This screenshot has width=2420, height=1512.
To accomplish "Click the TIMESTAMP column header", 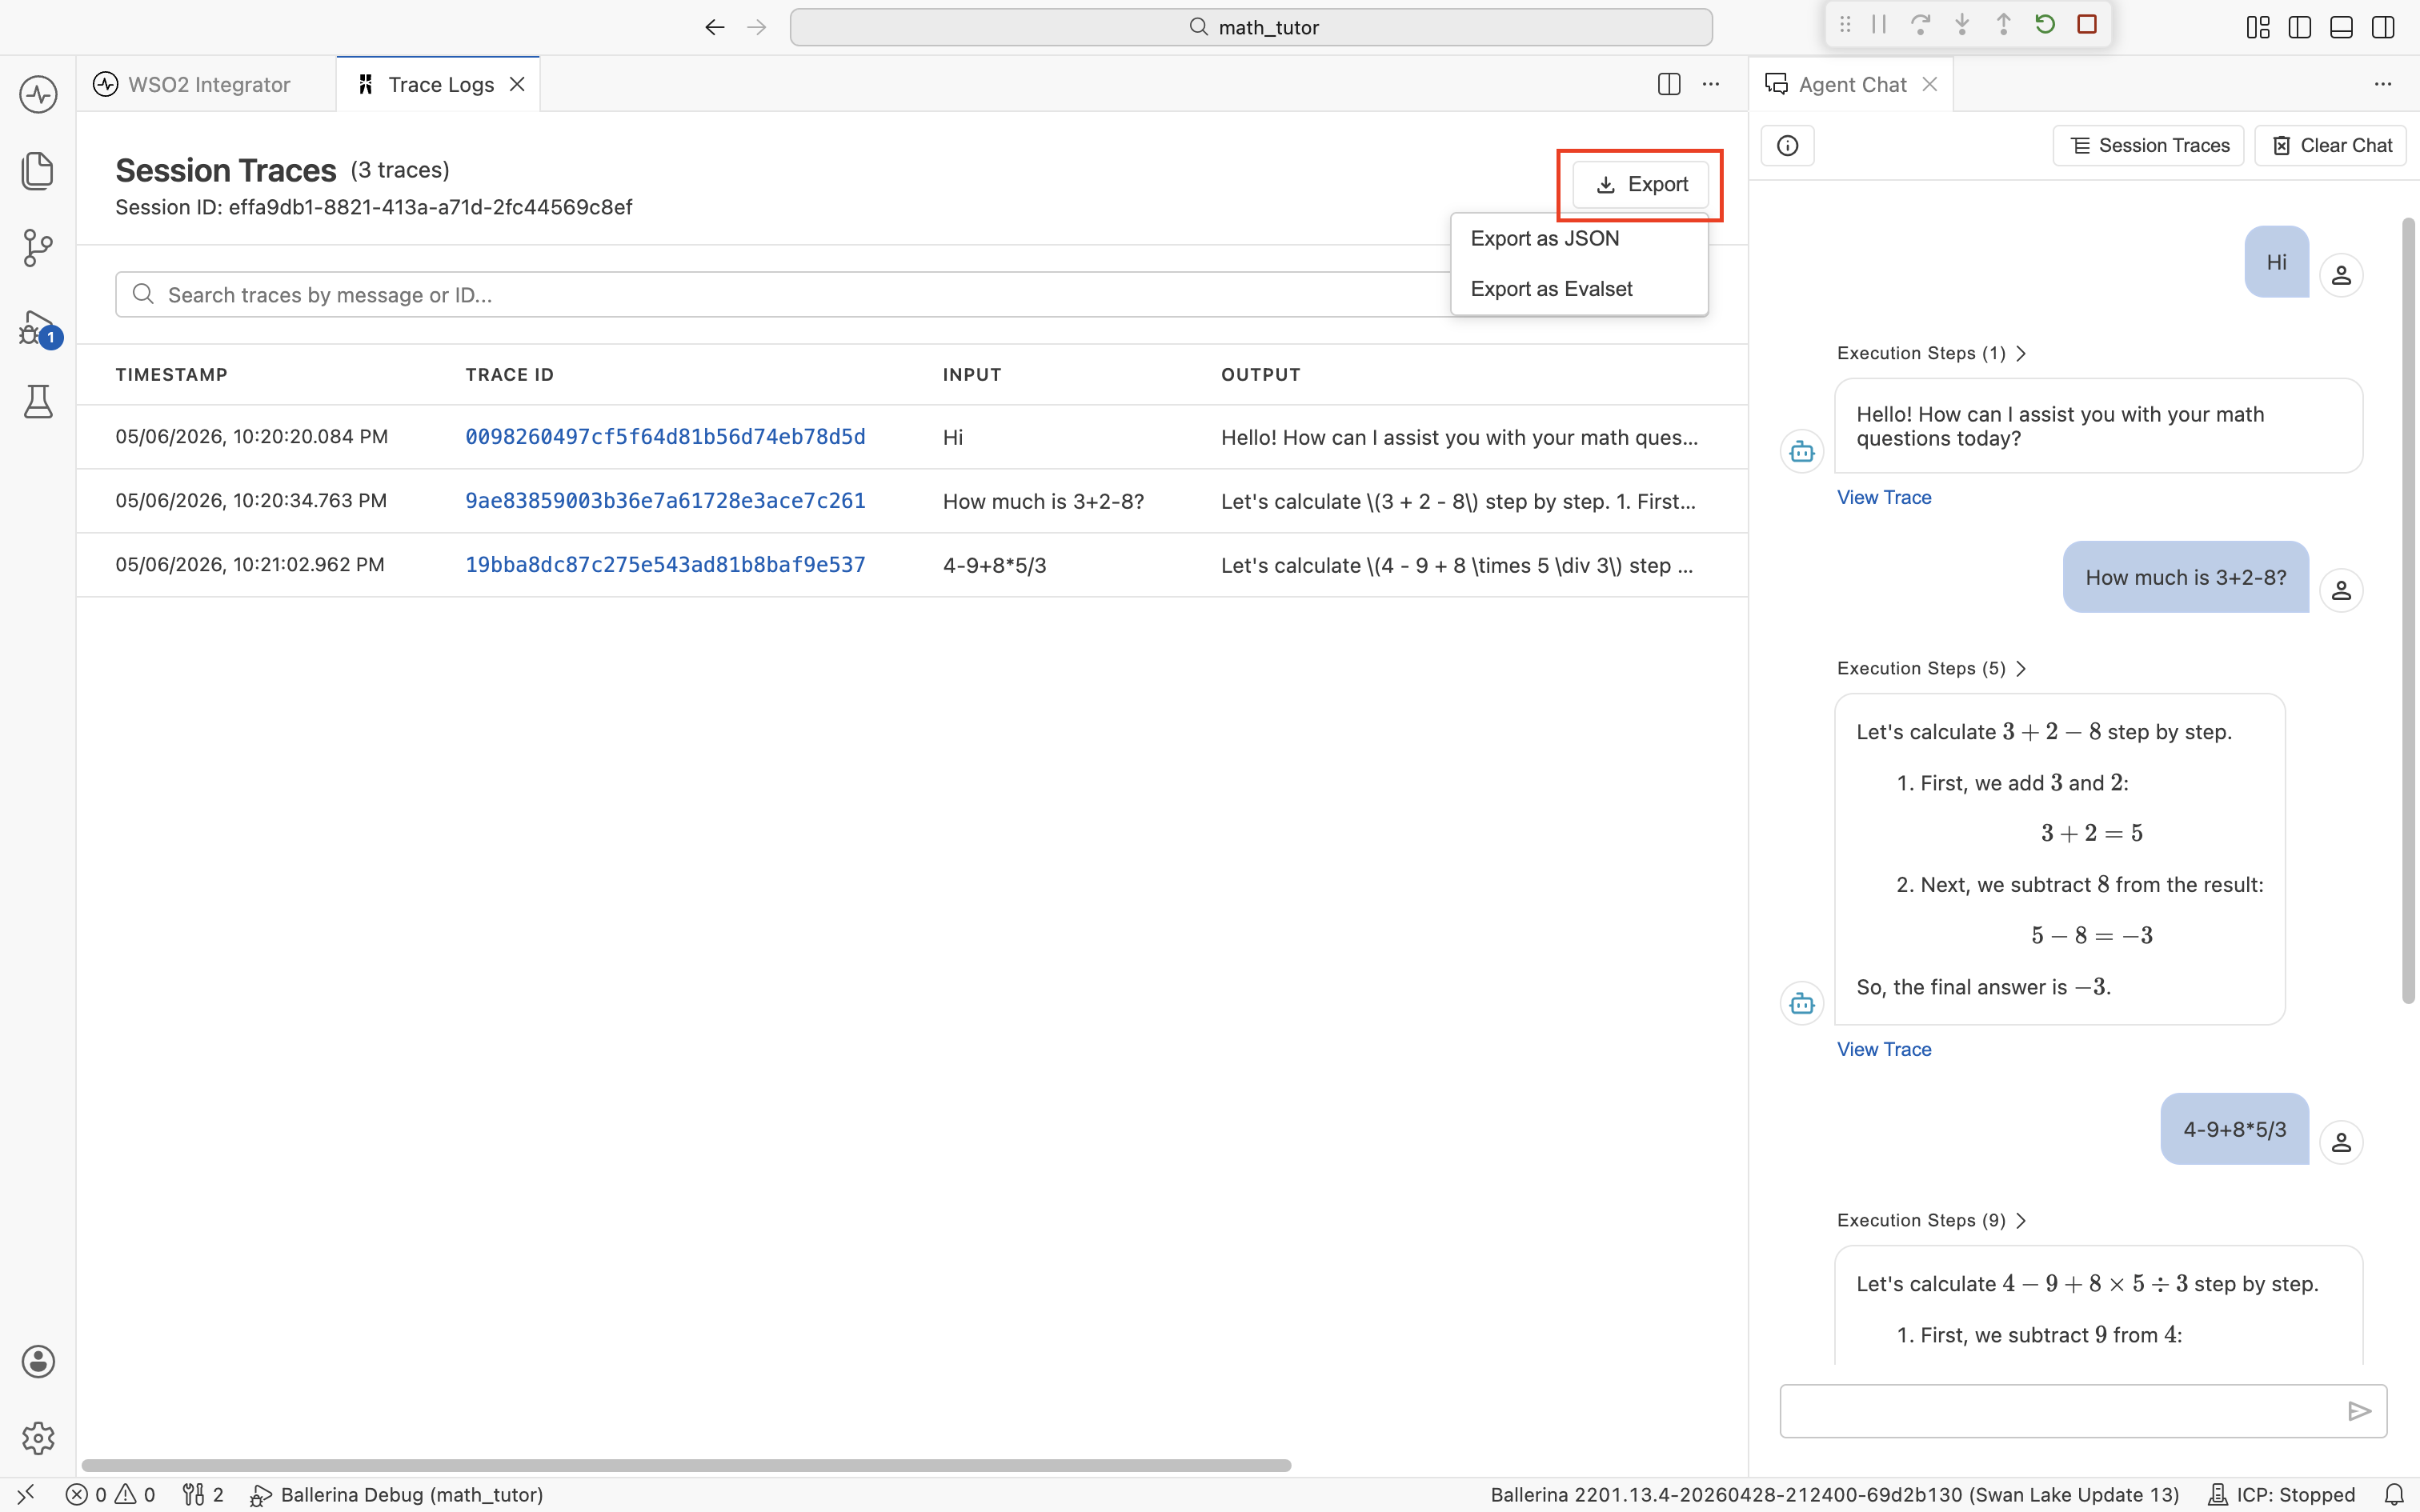I will (171, 375).
